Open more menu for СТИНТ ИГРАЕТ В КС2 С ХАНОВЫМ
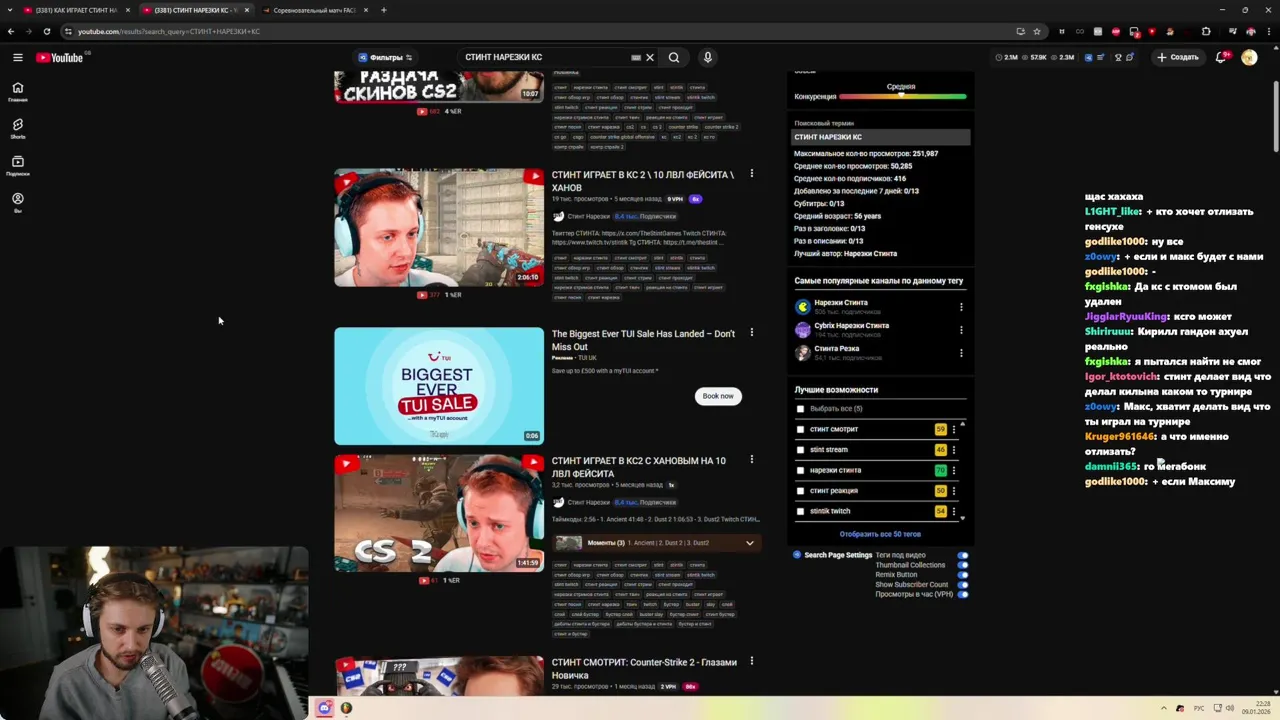 (x=751, y=460)
